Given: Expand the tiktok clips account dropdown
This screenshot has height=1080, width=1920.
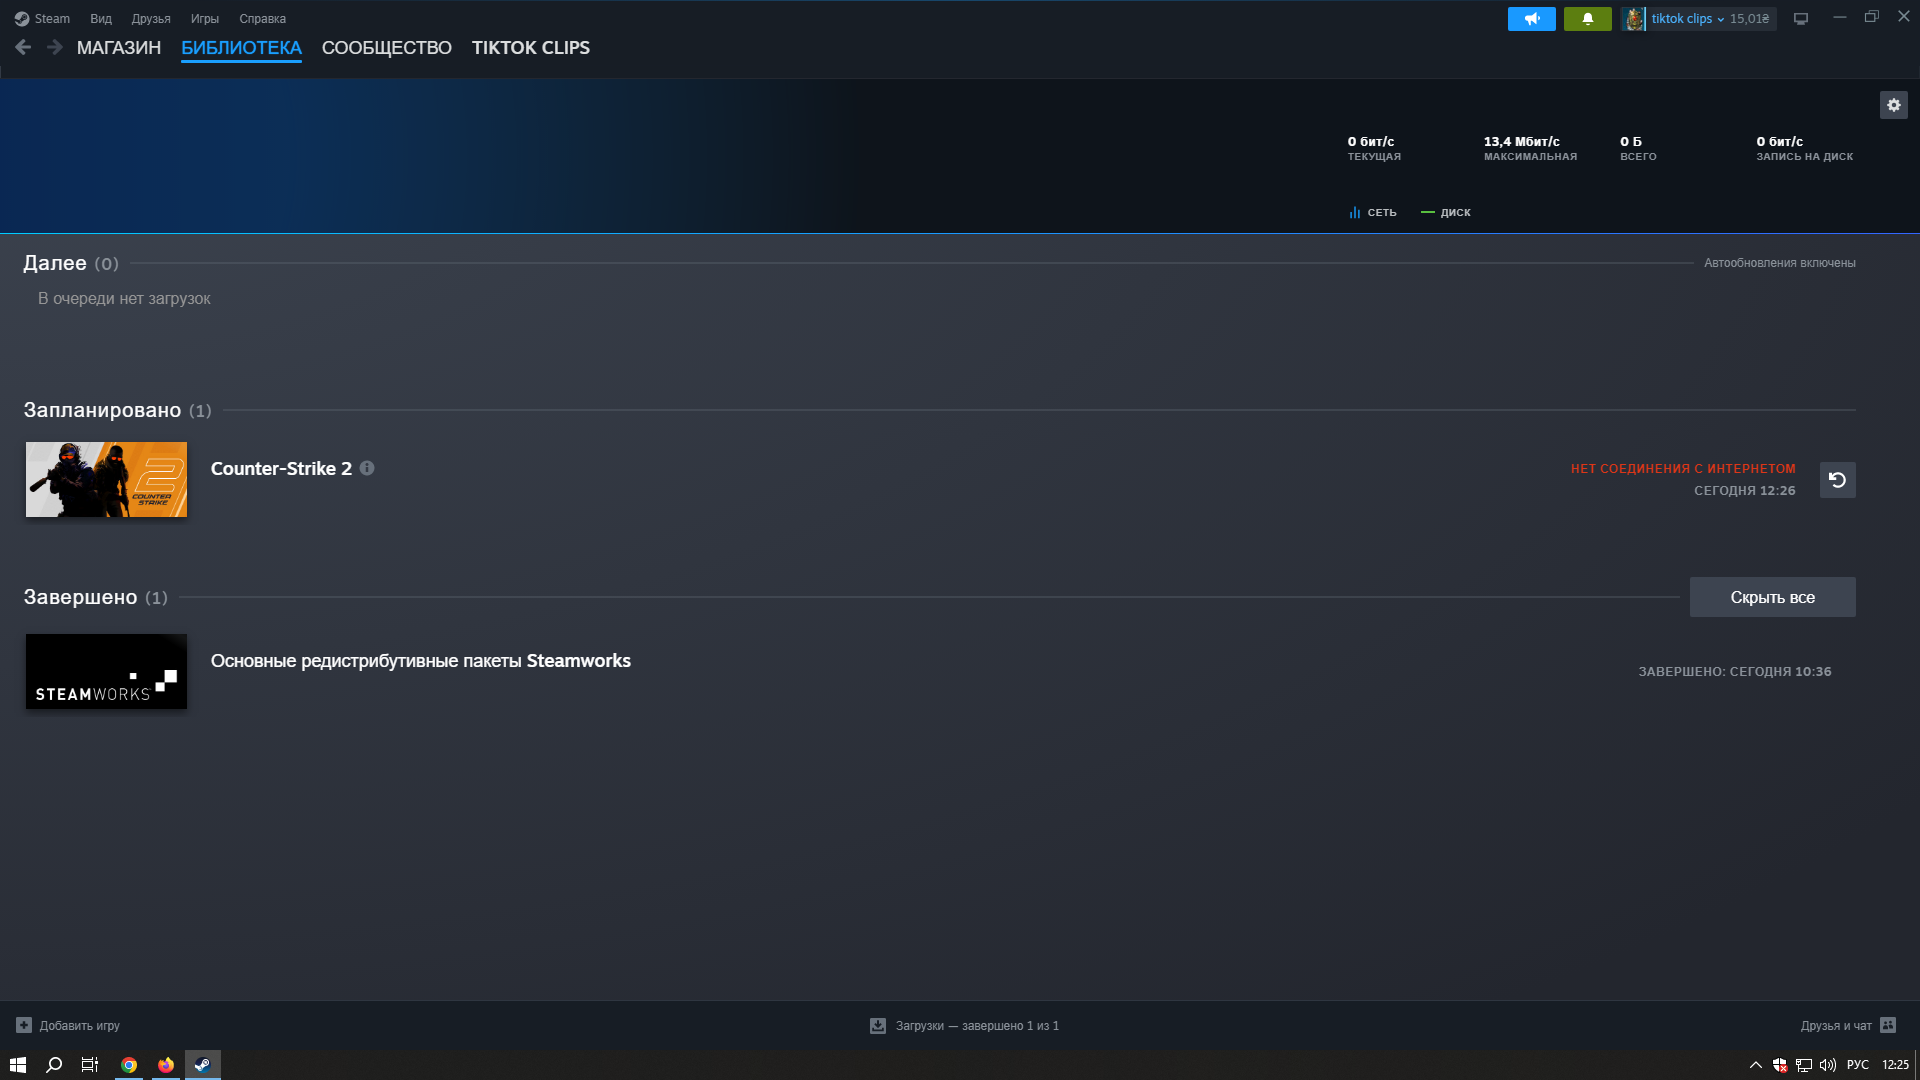Looking at the screenshot, I should [x=1720, y=19].
